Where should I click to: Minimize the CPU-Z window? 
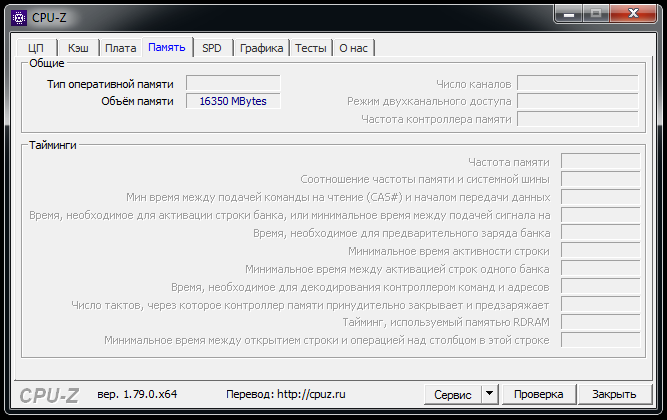[569, 14]
